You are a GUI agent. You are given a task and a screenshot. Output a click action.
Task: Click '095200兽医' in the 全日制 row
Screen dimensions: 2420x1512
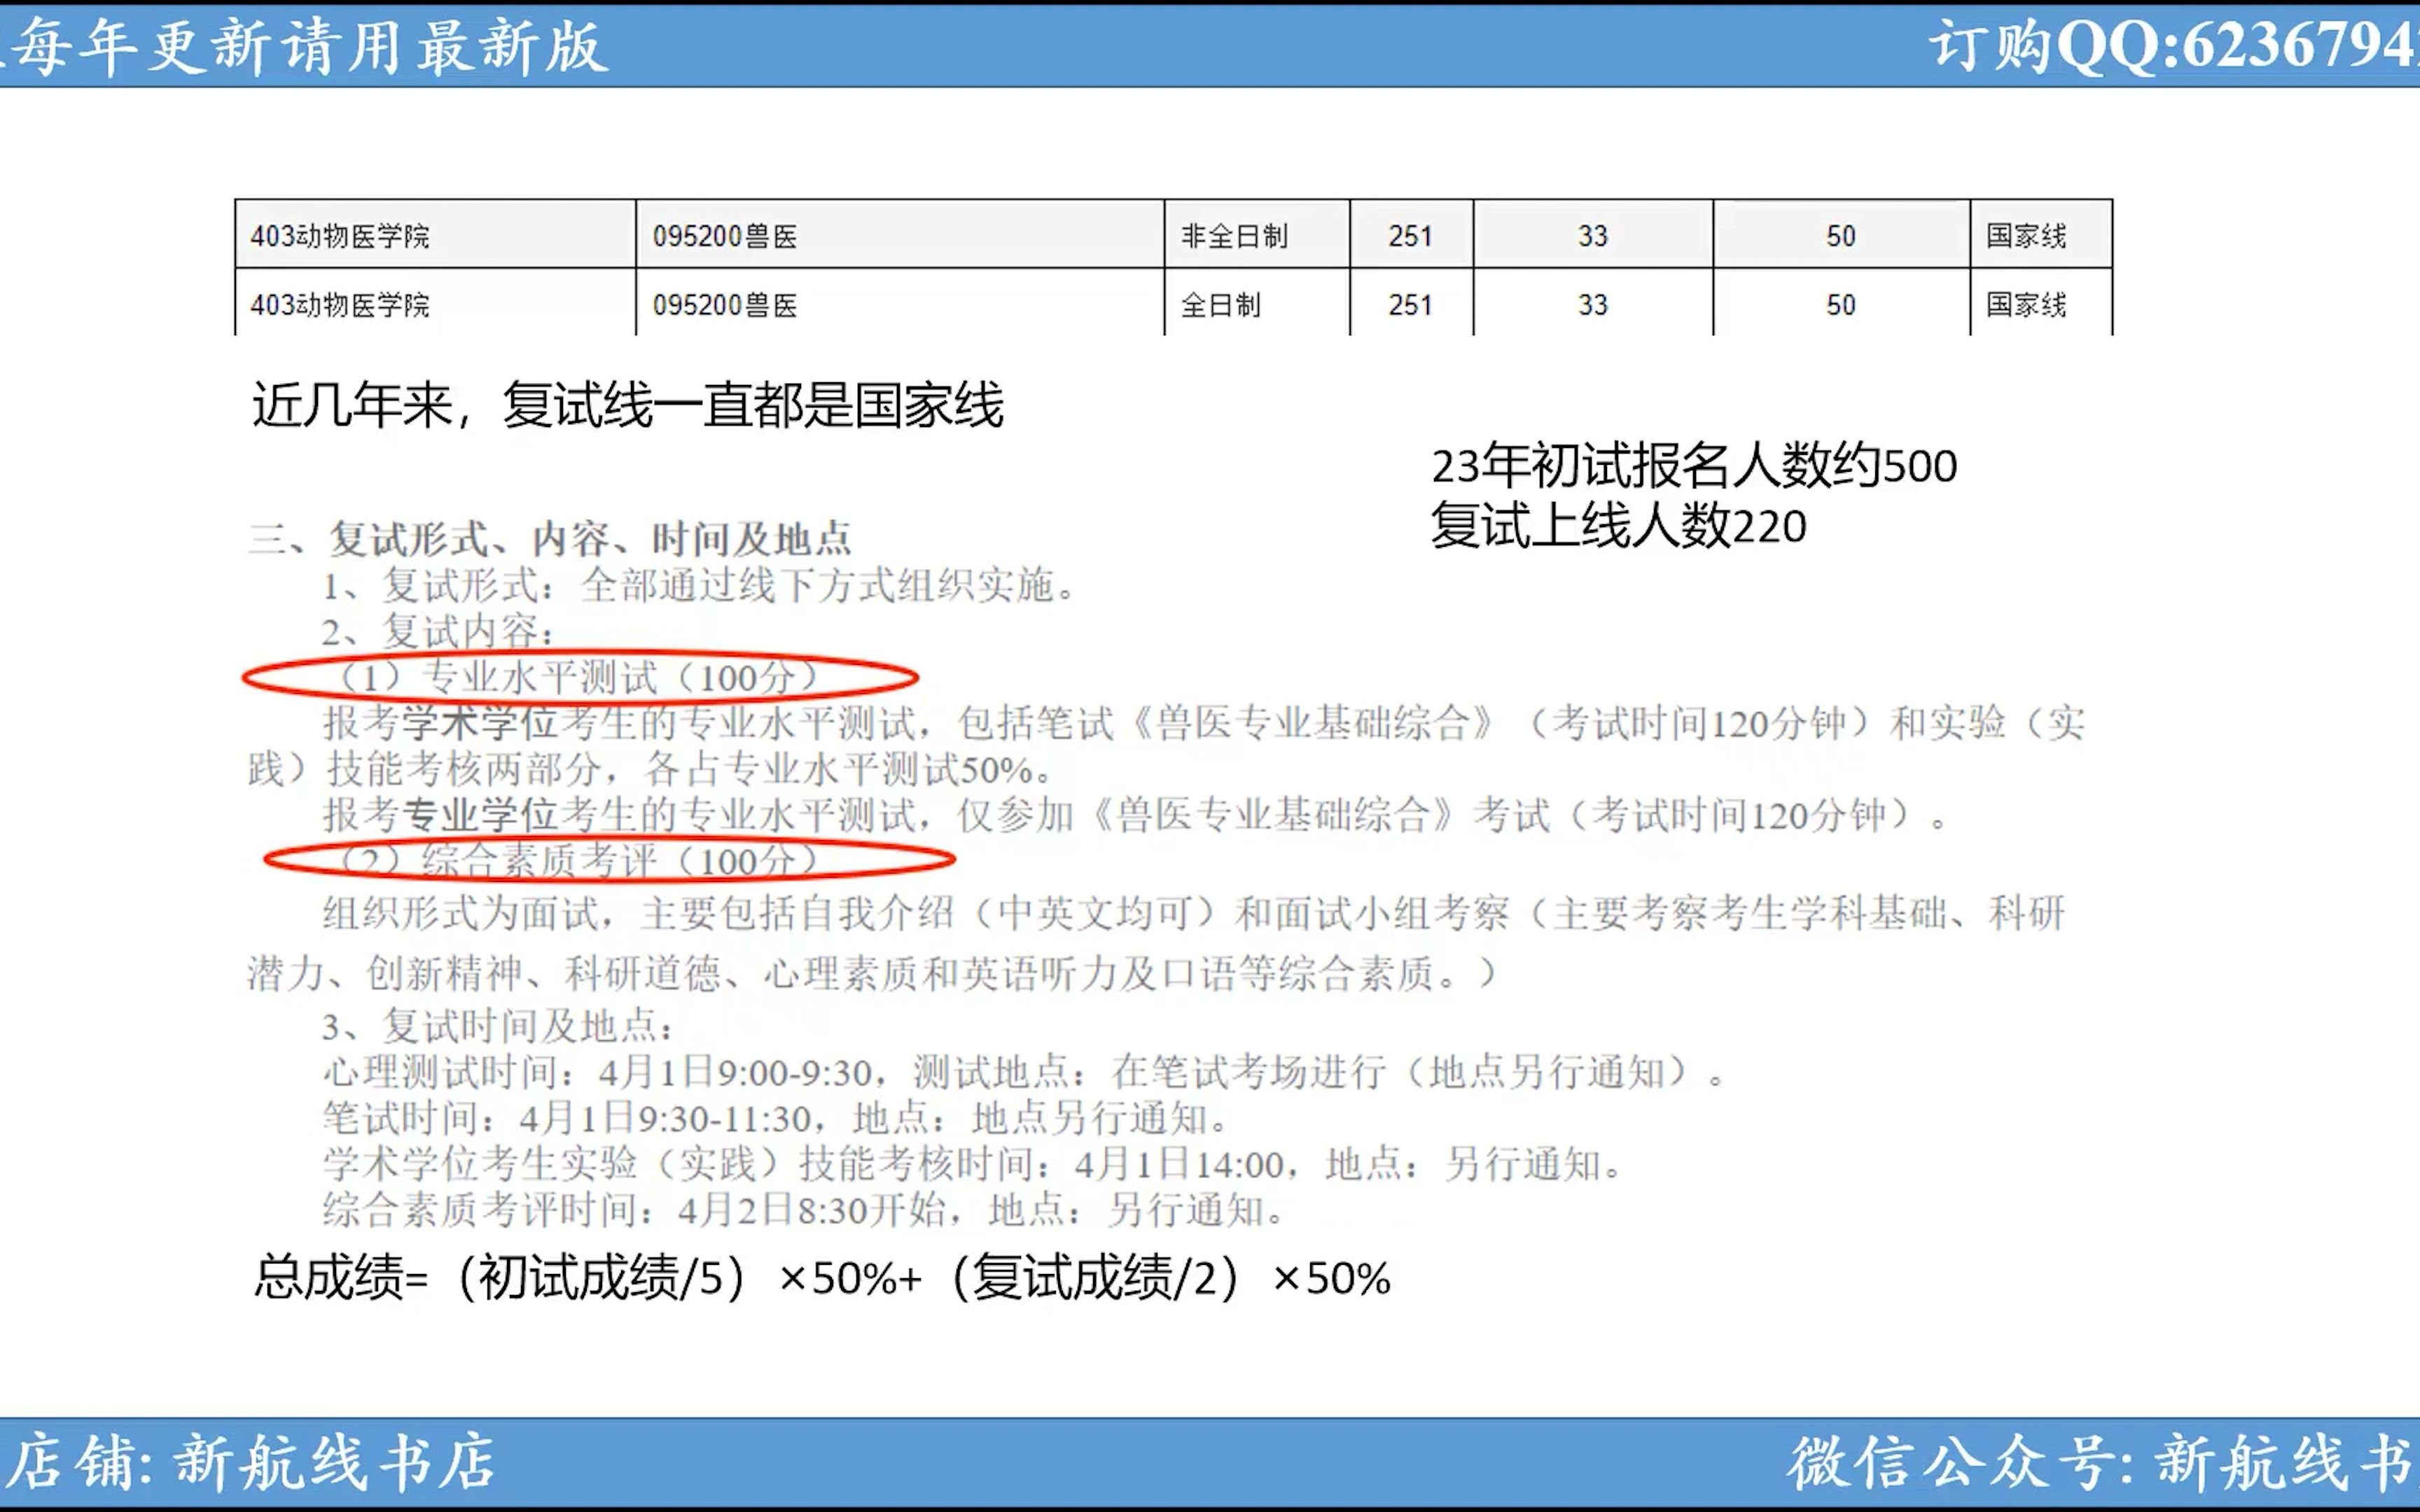coord(725,305)
